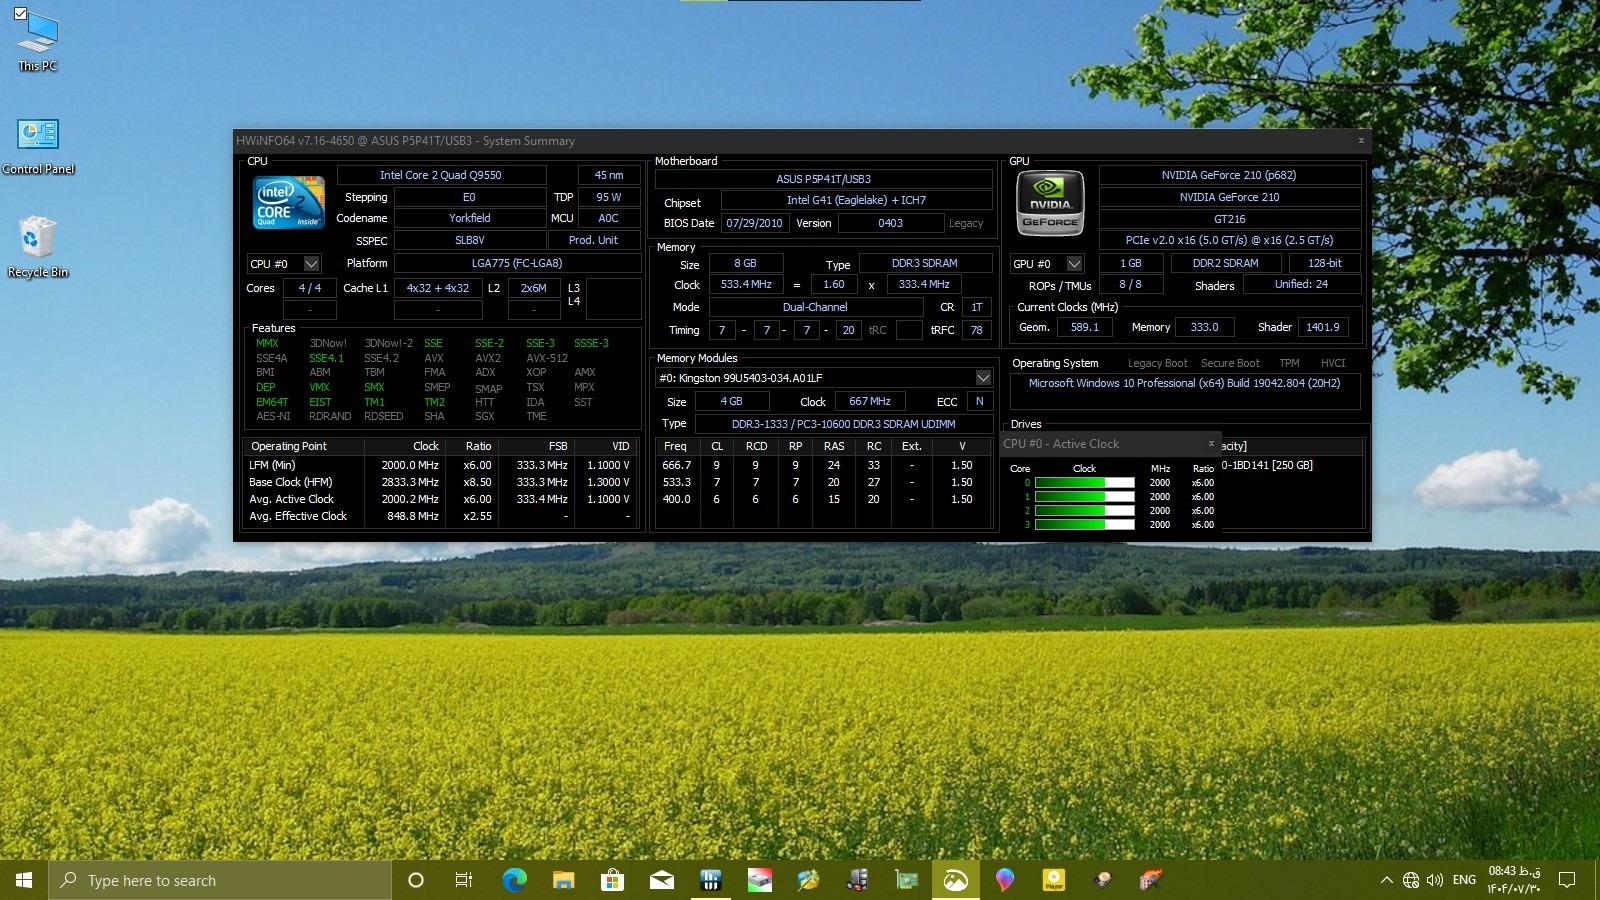Toggle the This PC icon checkbox
The height and width of the screenshot is (900, 1600).
pos(21,14)
